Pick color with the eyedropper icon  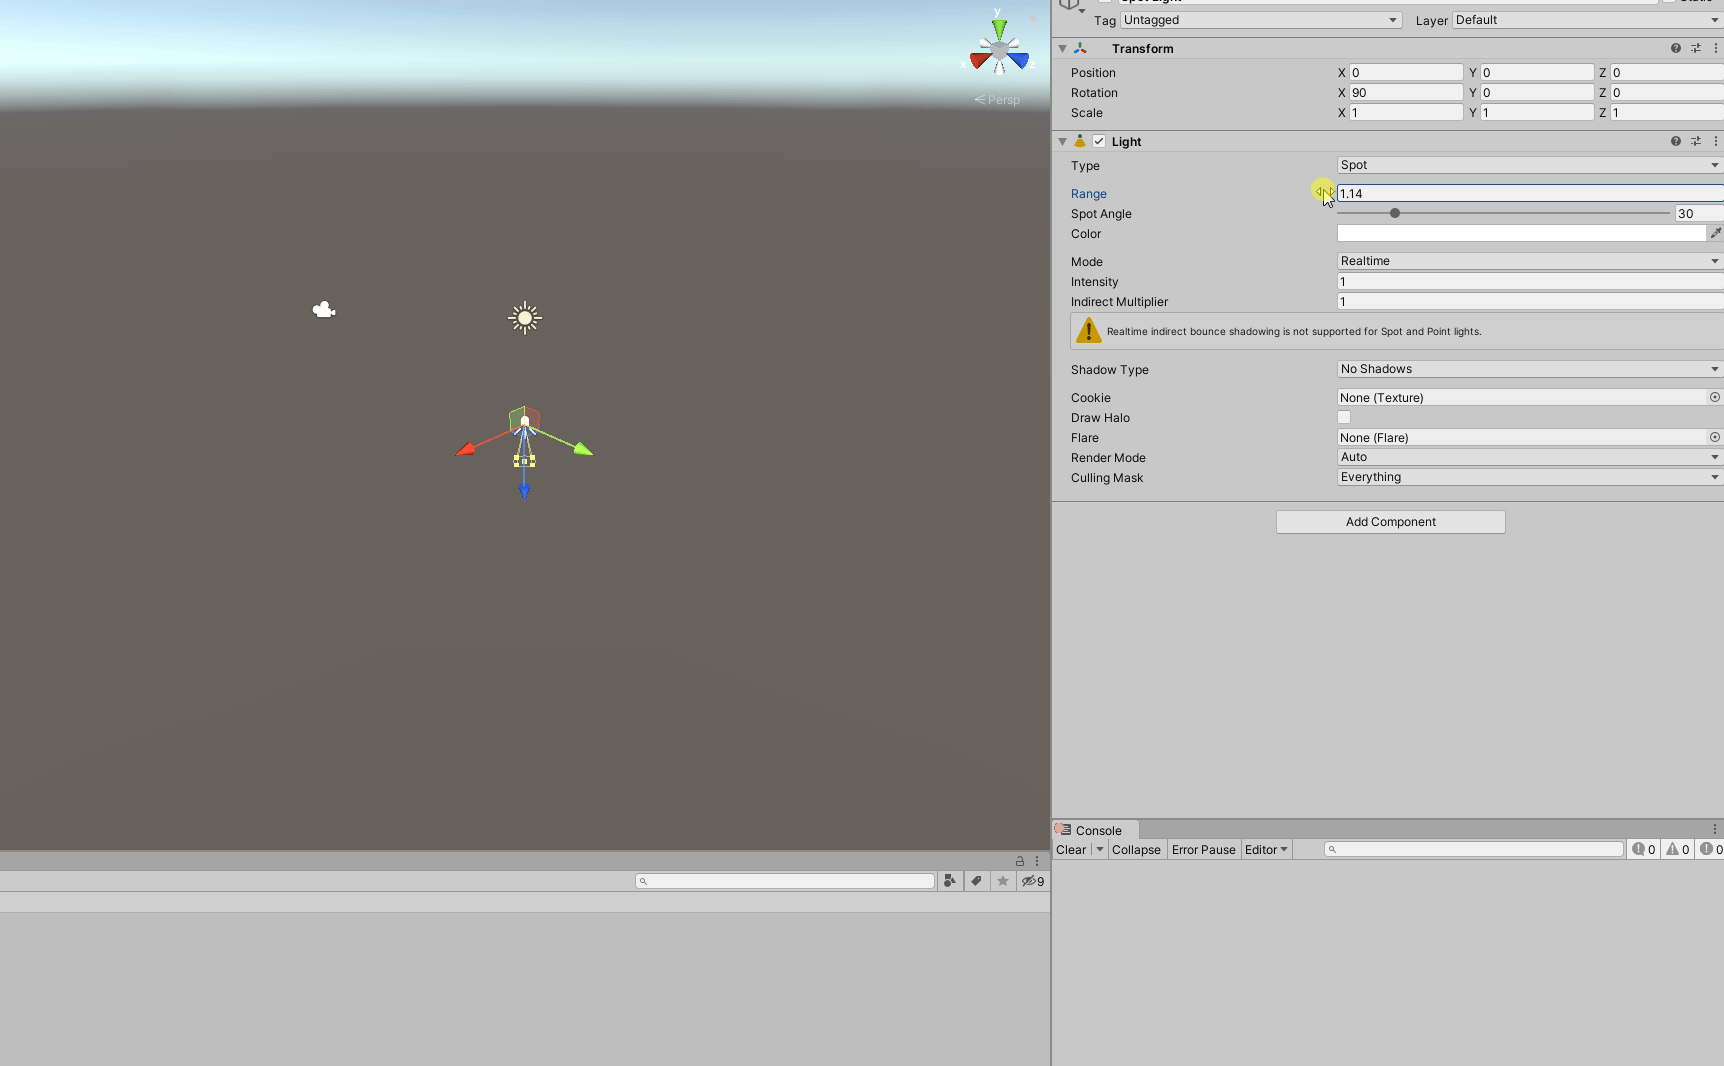pos(1716,233)
